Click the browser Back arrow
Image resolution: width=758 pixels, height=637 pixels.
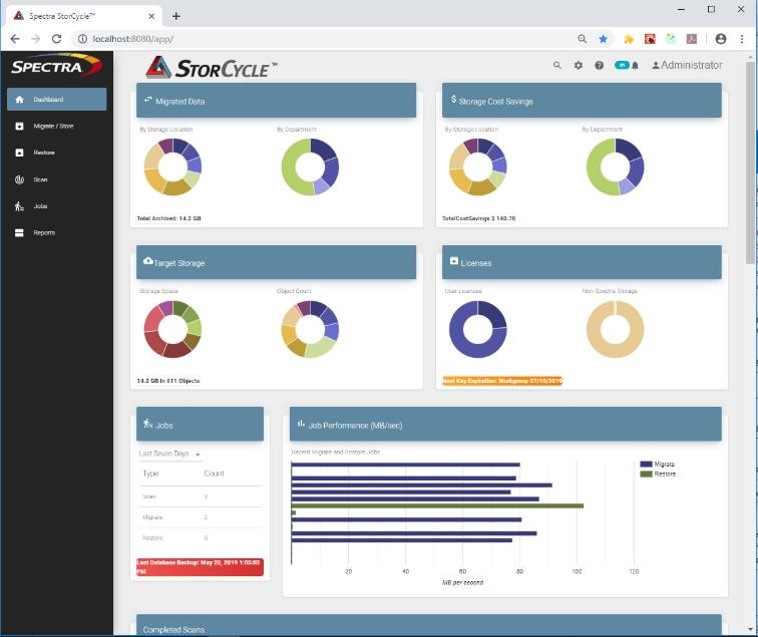pyautogui.click(x=15, y=39)
